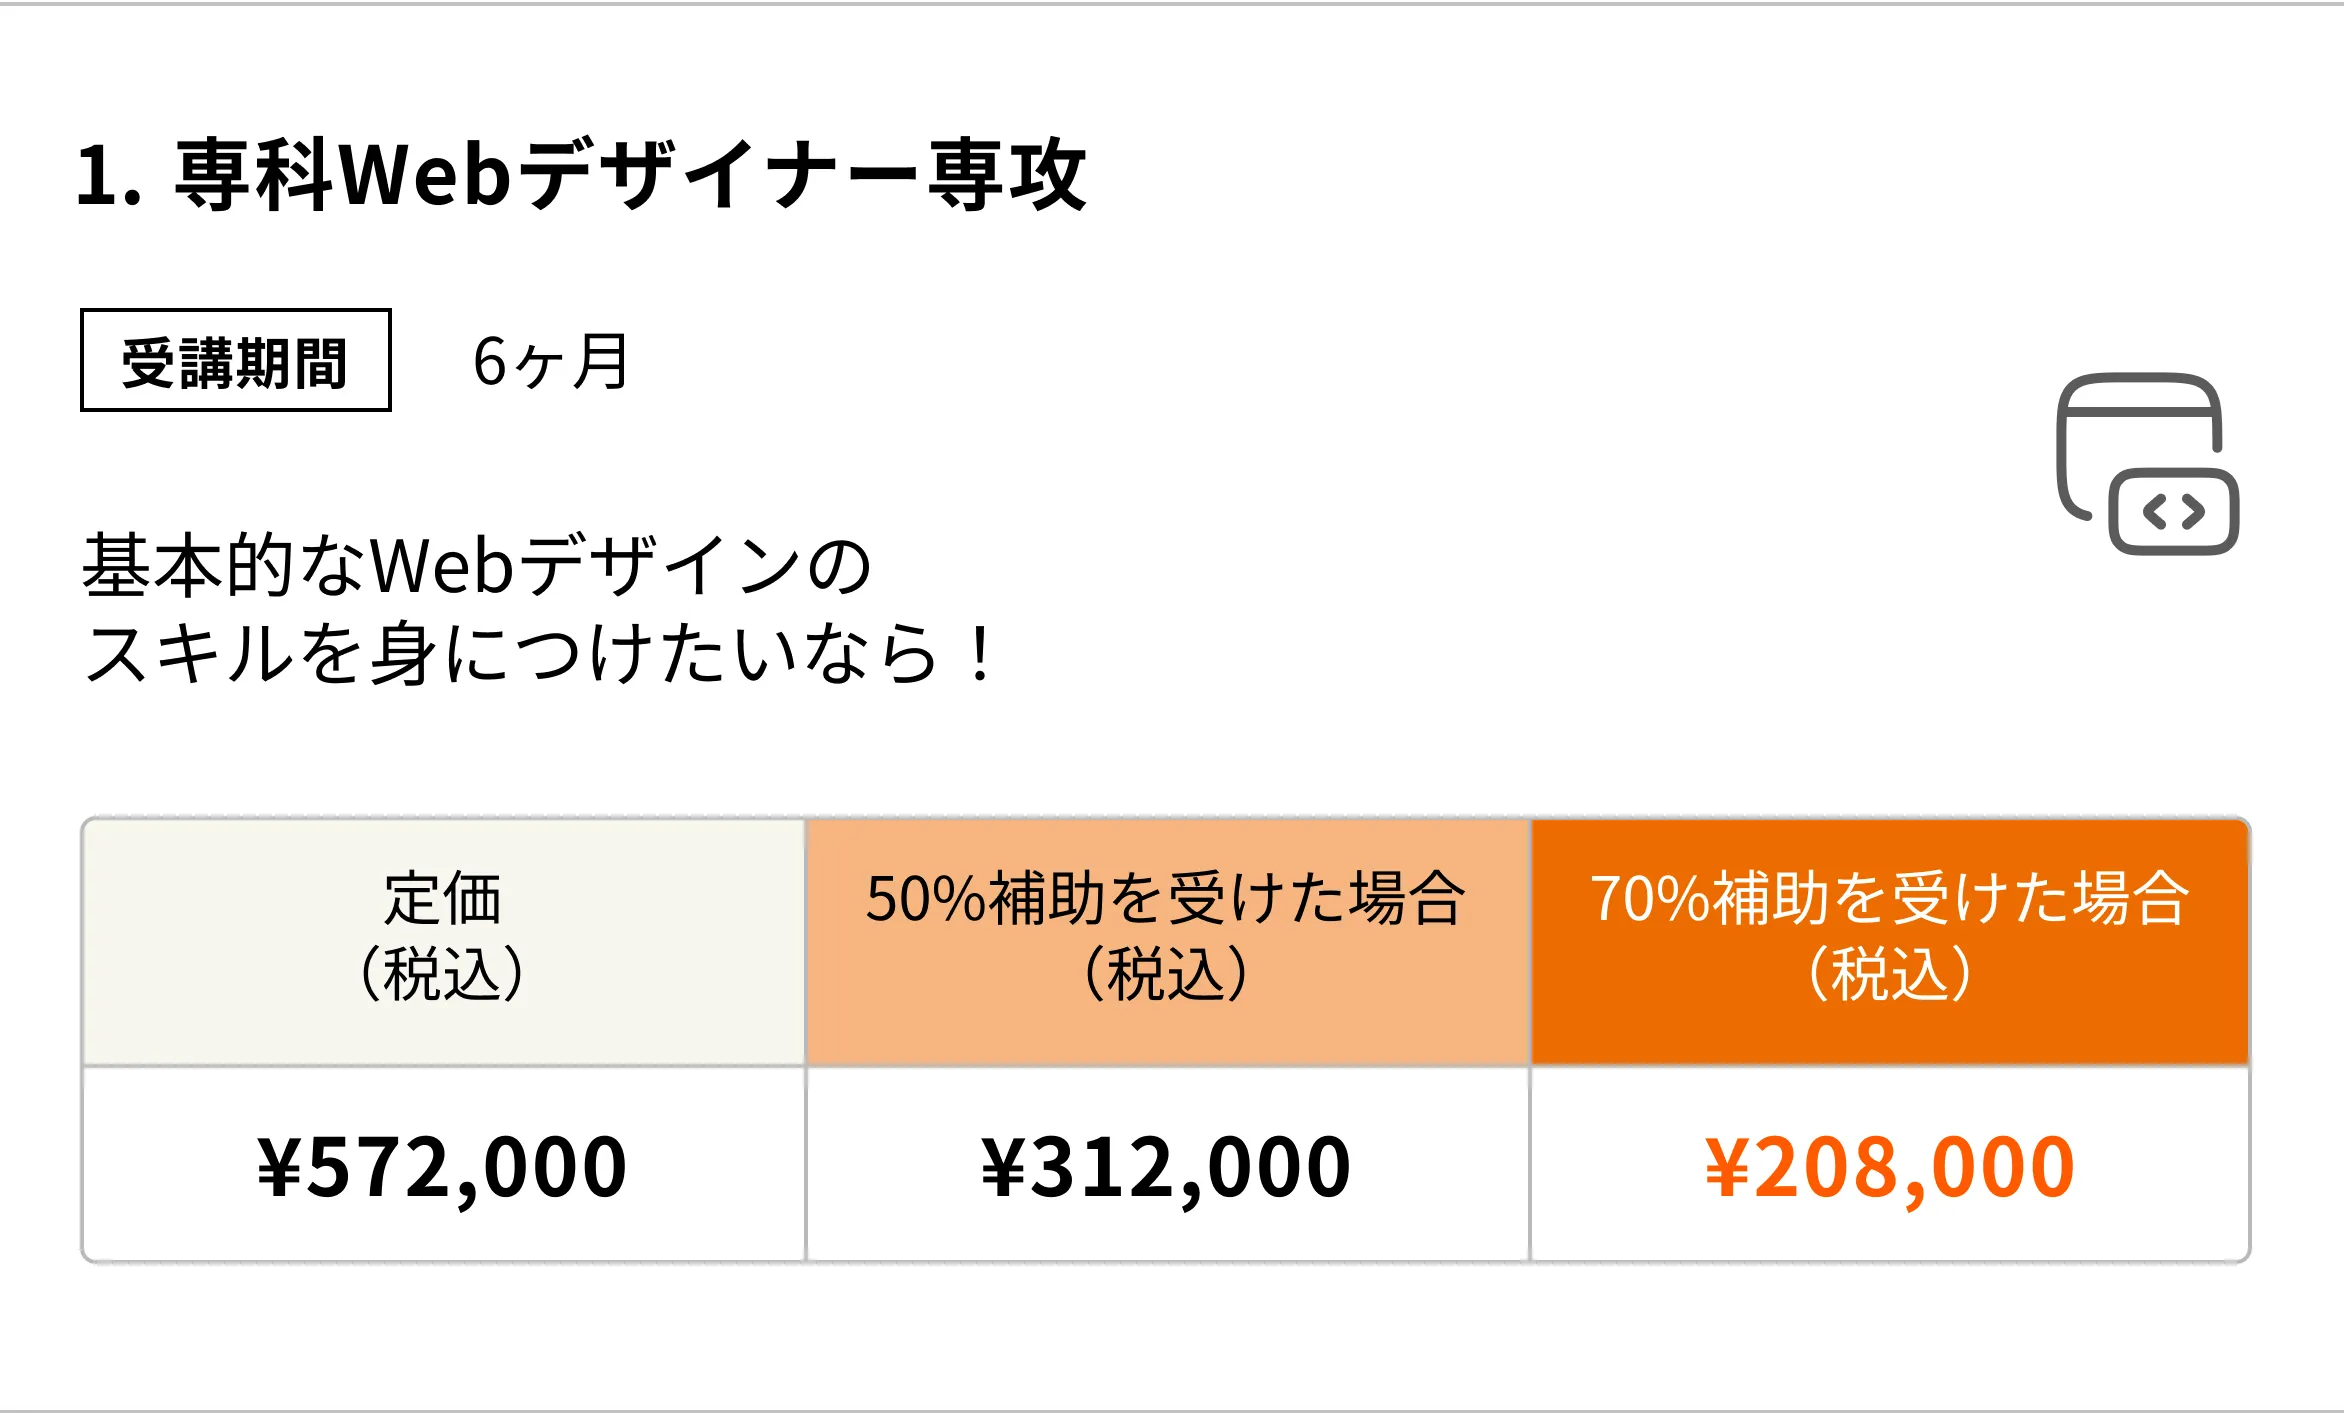Viewport: 2344px width, 1413px height.
Task: Select the 定価 column header text
Action: (442, 898)
